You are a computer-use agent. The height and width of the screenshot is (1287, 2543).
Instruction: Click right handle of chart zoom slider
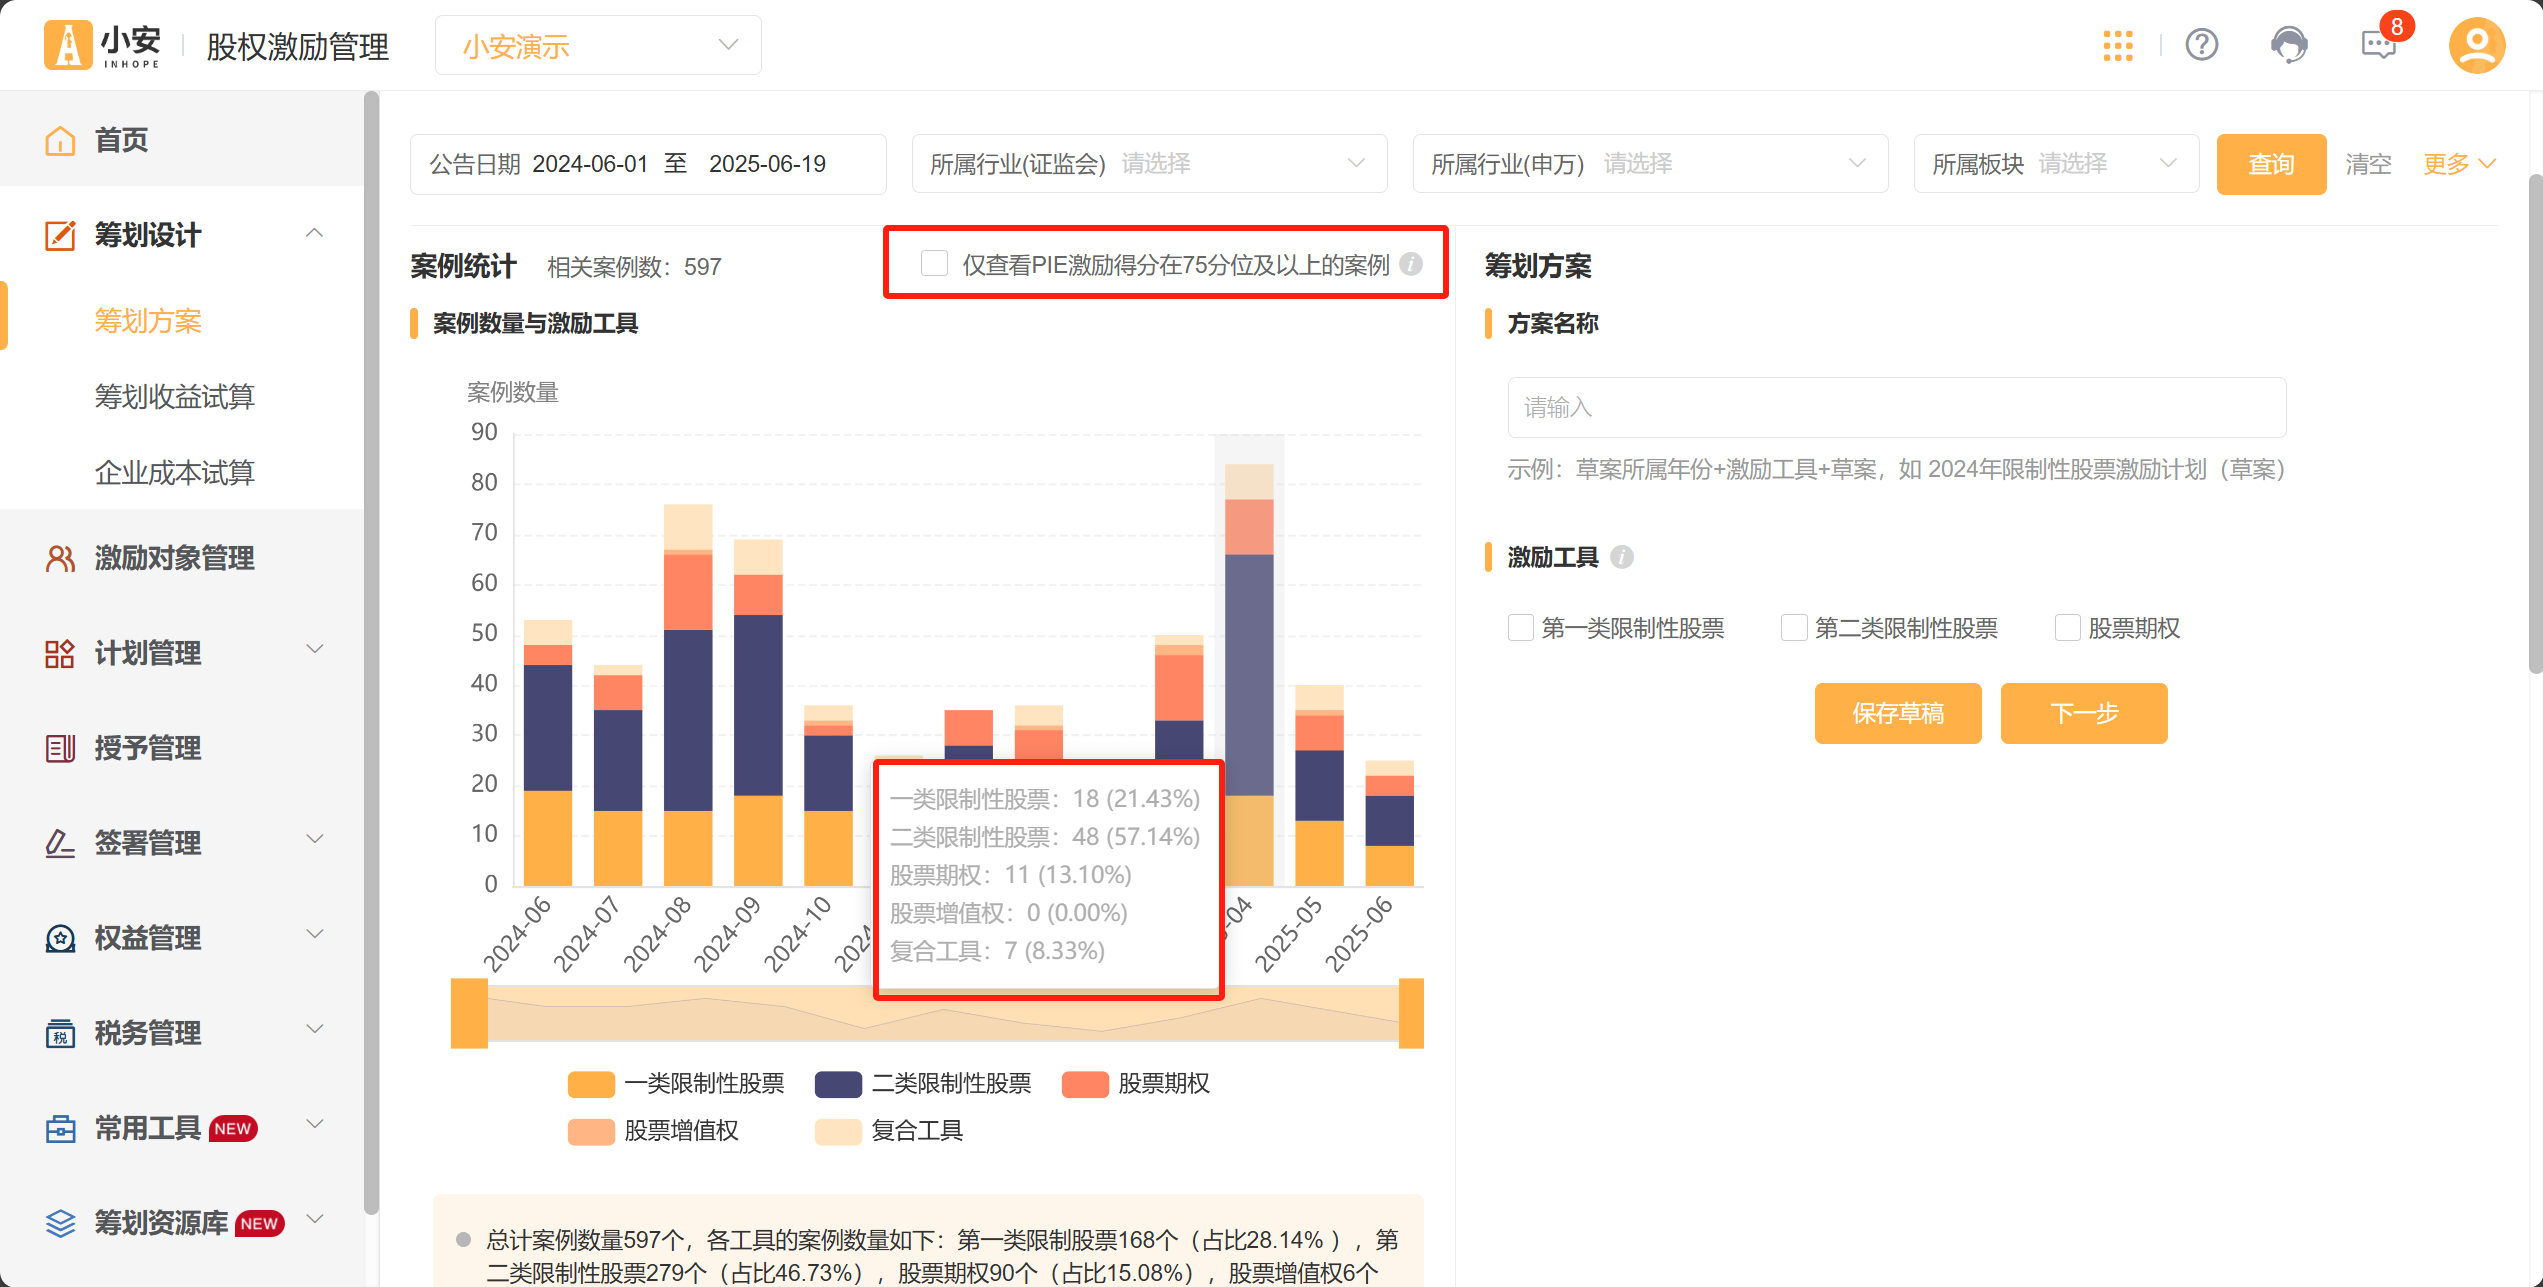(x=1411, y=1013)
